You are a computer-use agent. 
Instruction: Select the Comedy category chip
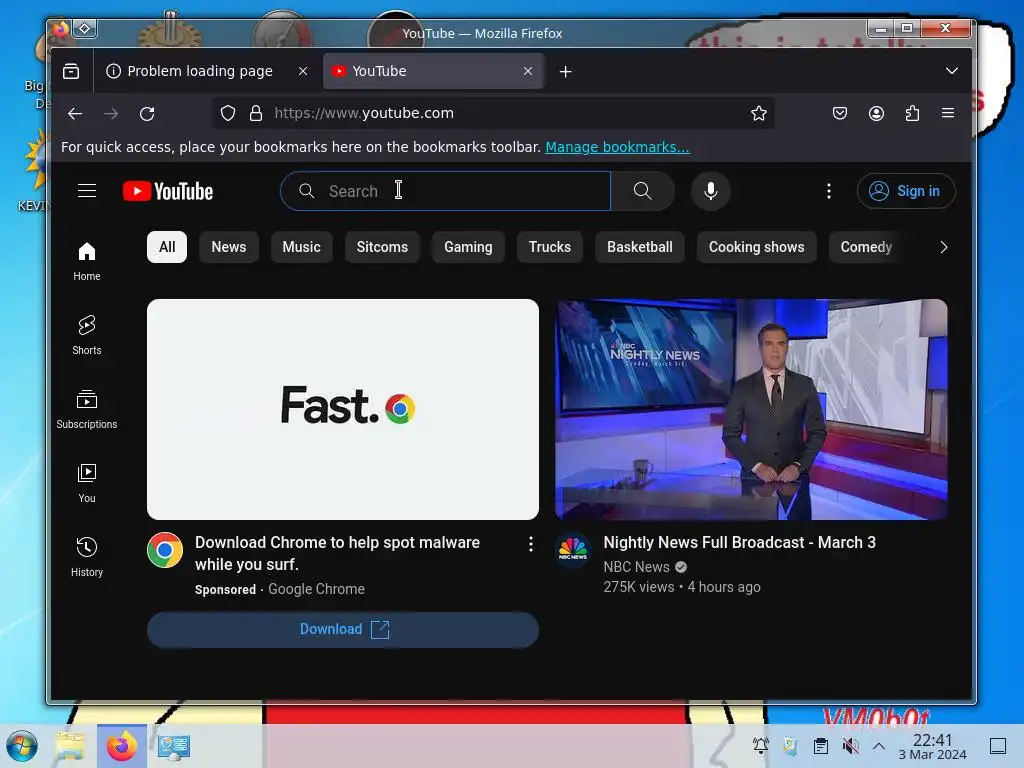pos(866,247)
